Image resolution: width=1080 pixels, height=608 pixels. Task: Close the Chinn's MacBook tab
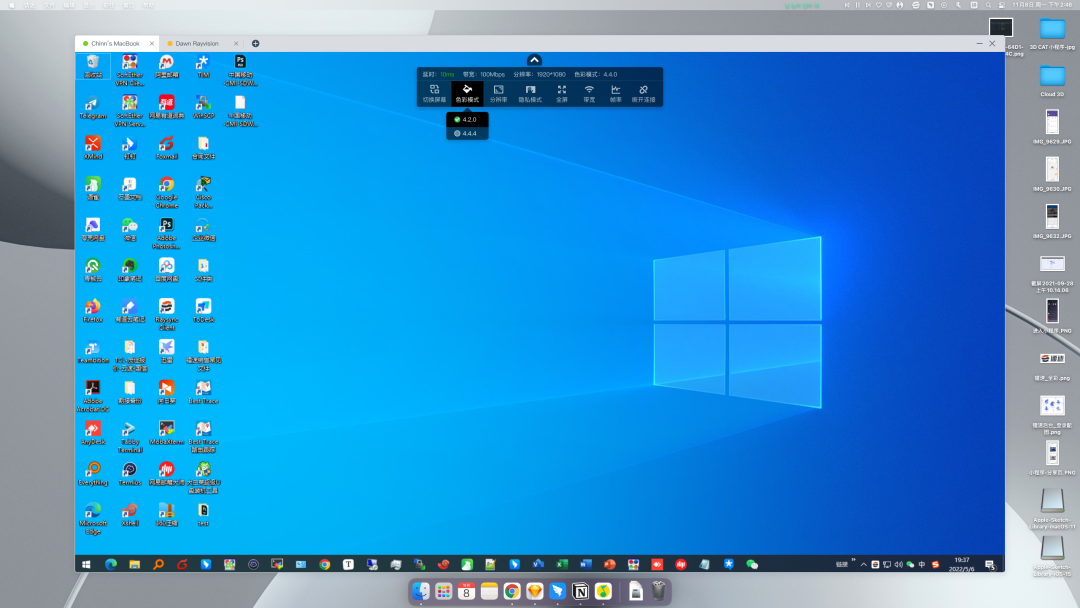152,43
